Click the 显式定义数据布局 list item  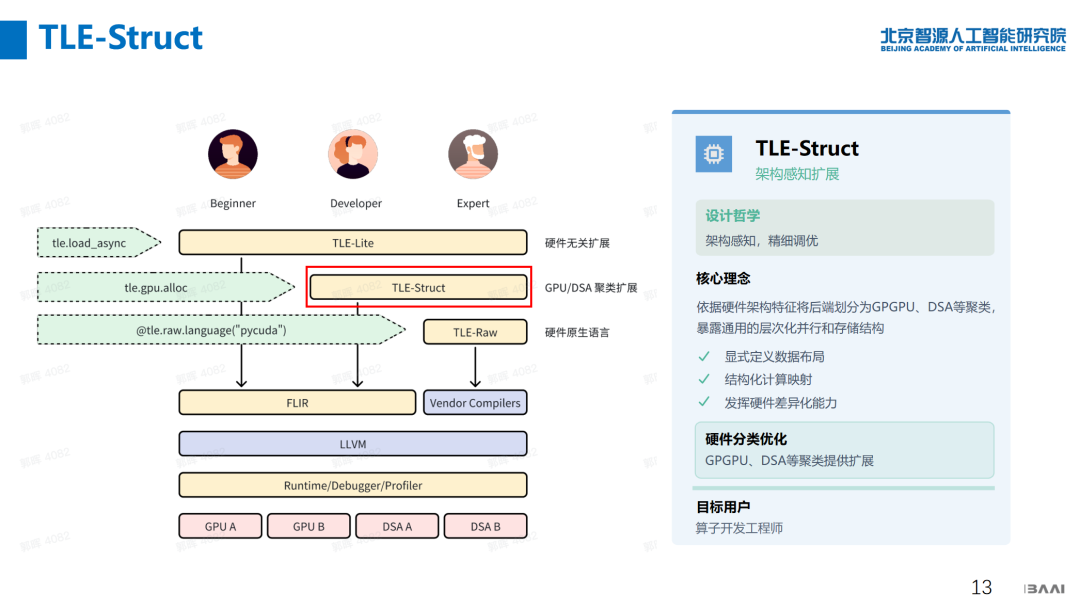click(x=774, y=357)
